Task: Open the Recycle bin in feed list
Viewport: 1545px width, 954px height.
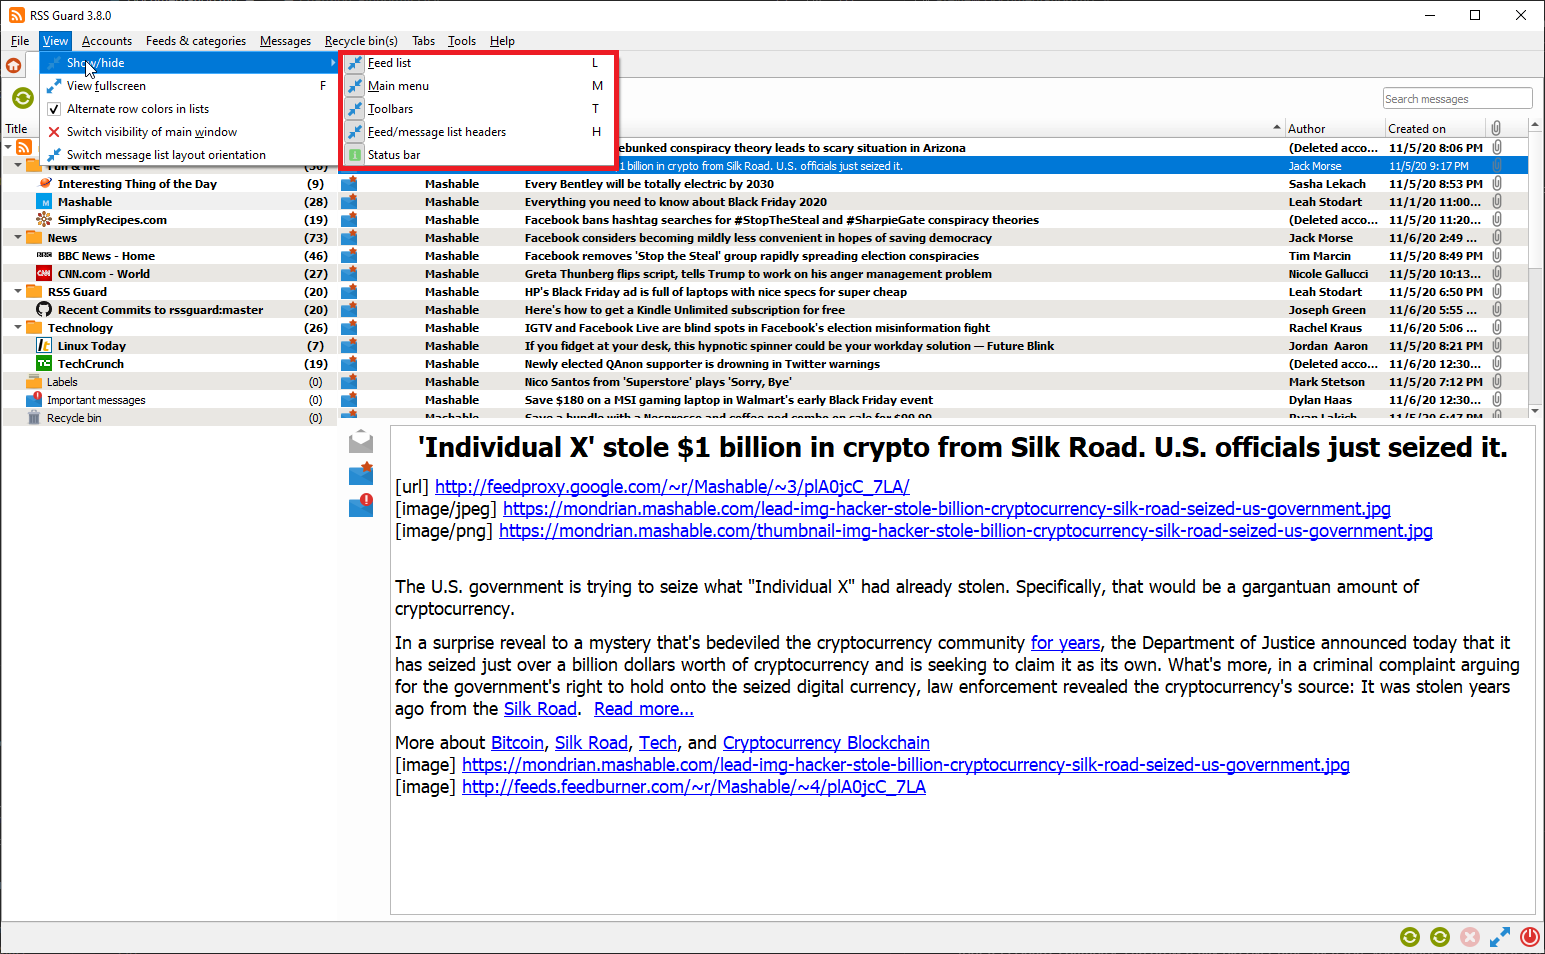Action: (74, 418)
